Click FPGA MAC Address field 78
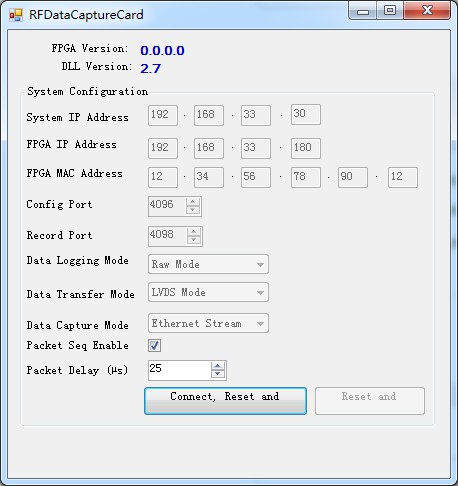 [306, 177]
